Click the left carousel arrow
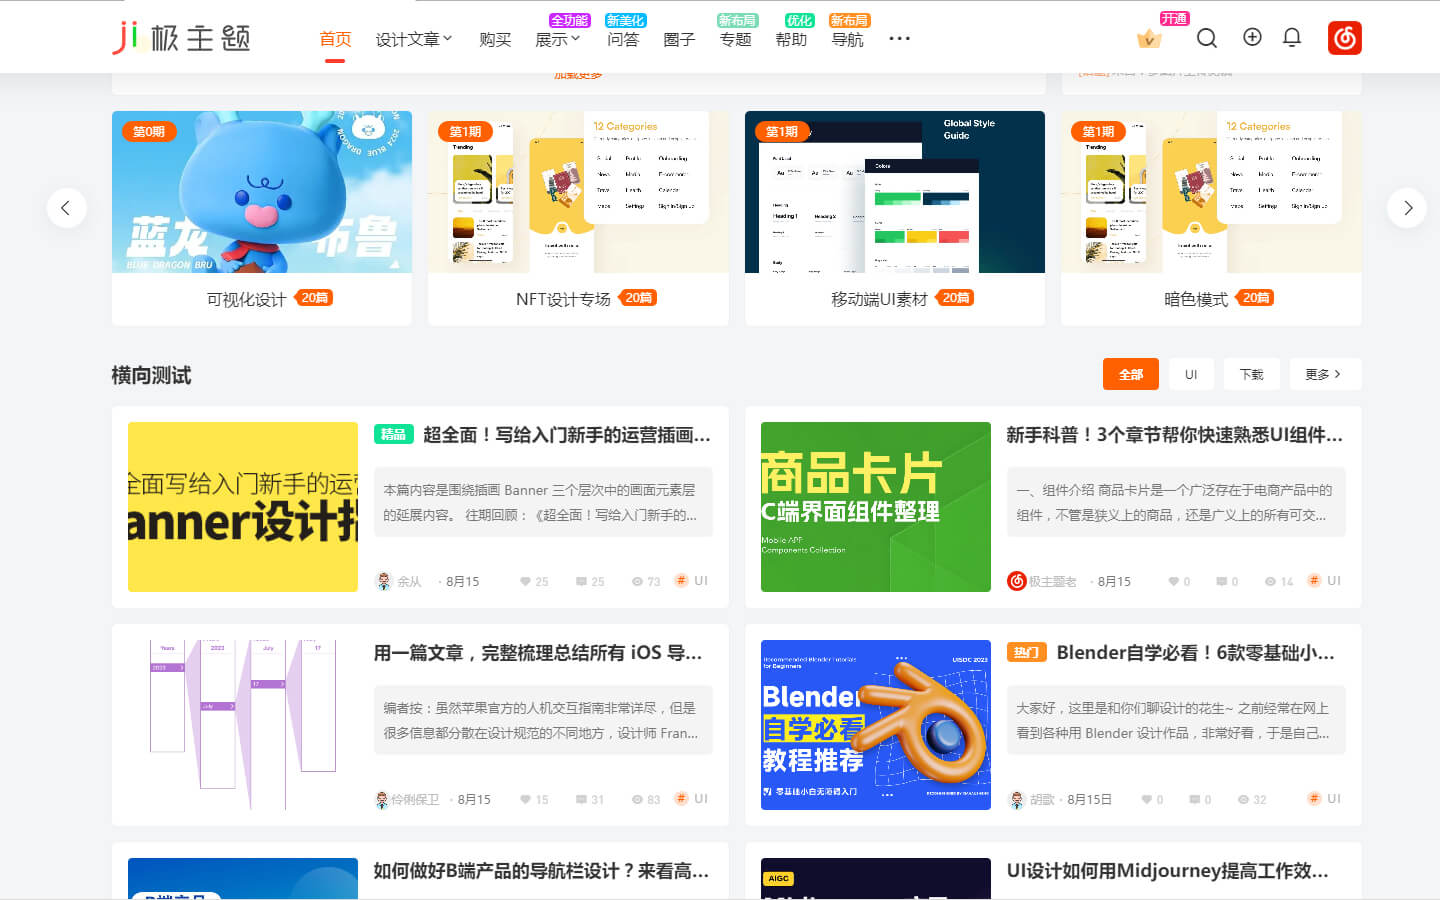Image resolution: width=1440 pixels, height=900 pixels. pyautogui.click(x=66, y=208)
